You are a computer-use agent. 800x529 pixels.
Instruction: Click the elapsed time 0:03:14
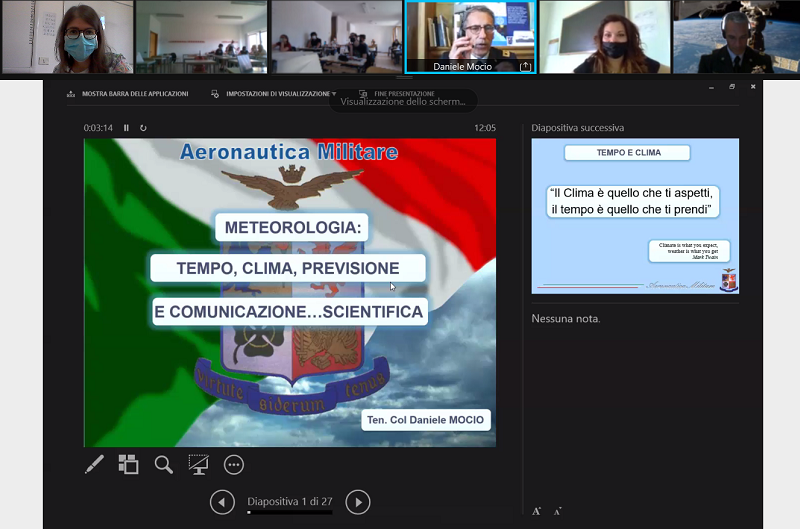point(98,128)
